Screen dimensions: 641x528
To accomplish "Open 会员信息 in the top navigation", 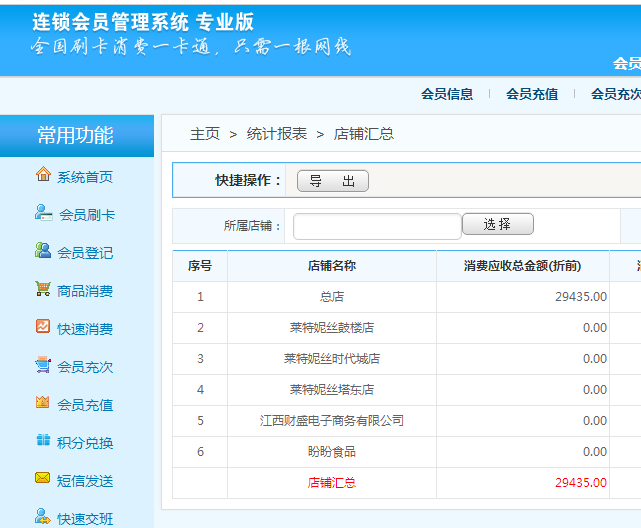I will 447,94.
